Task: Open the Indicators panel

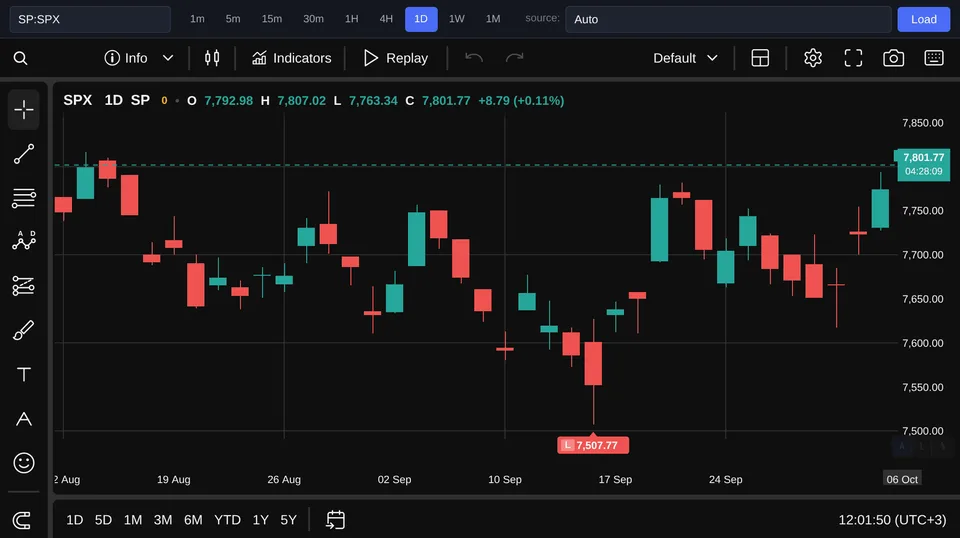Action: pos(291,58)
